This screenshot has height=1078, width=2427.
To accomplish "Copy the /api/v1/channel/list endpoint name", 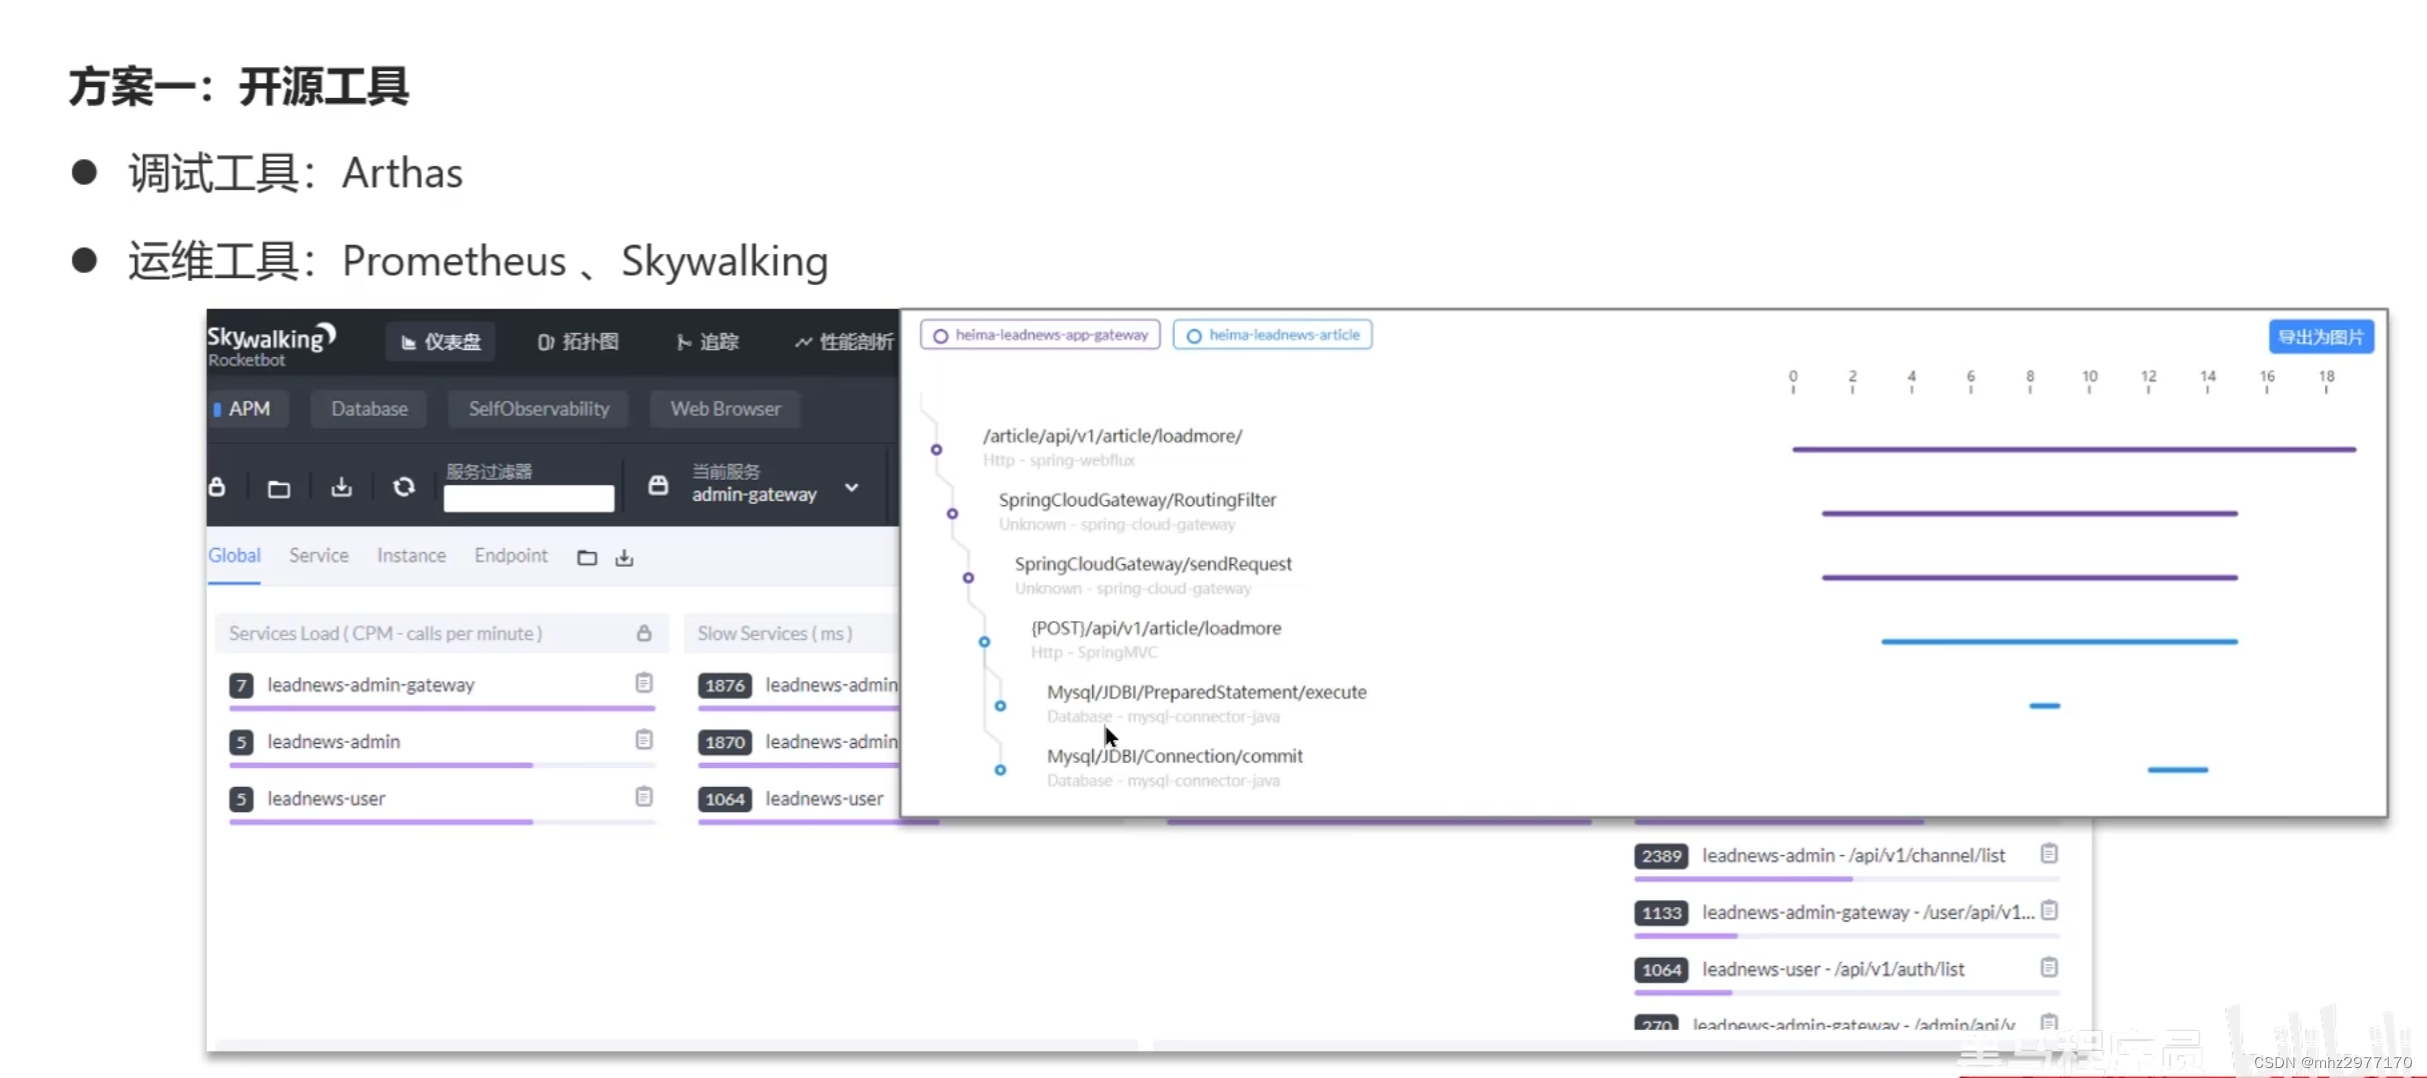I will (2049, 854).
